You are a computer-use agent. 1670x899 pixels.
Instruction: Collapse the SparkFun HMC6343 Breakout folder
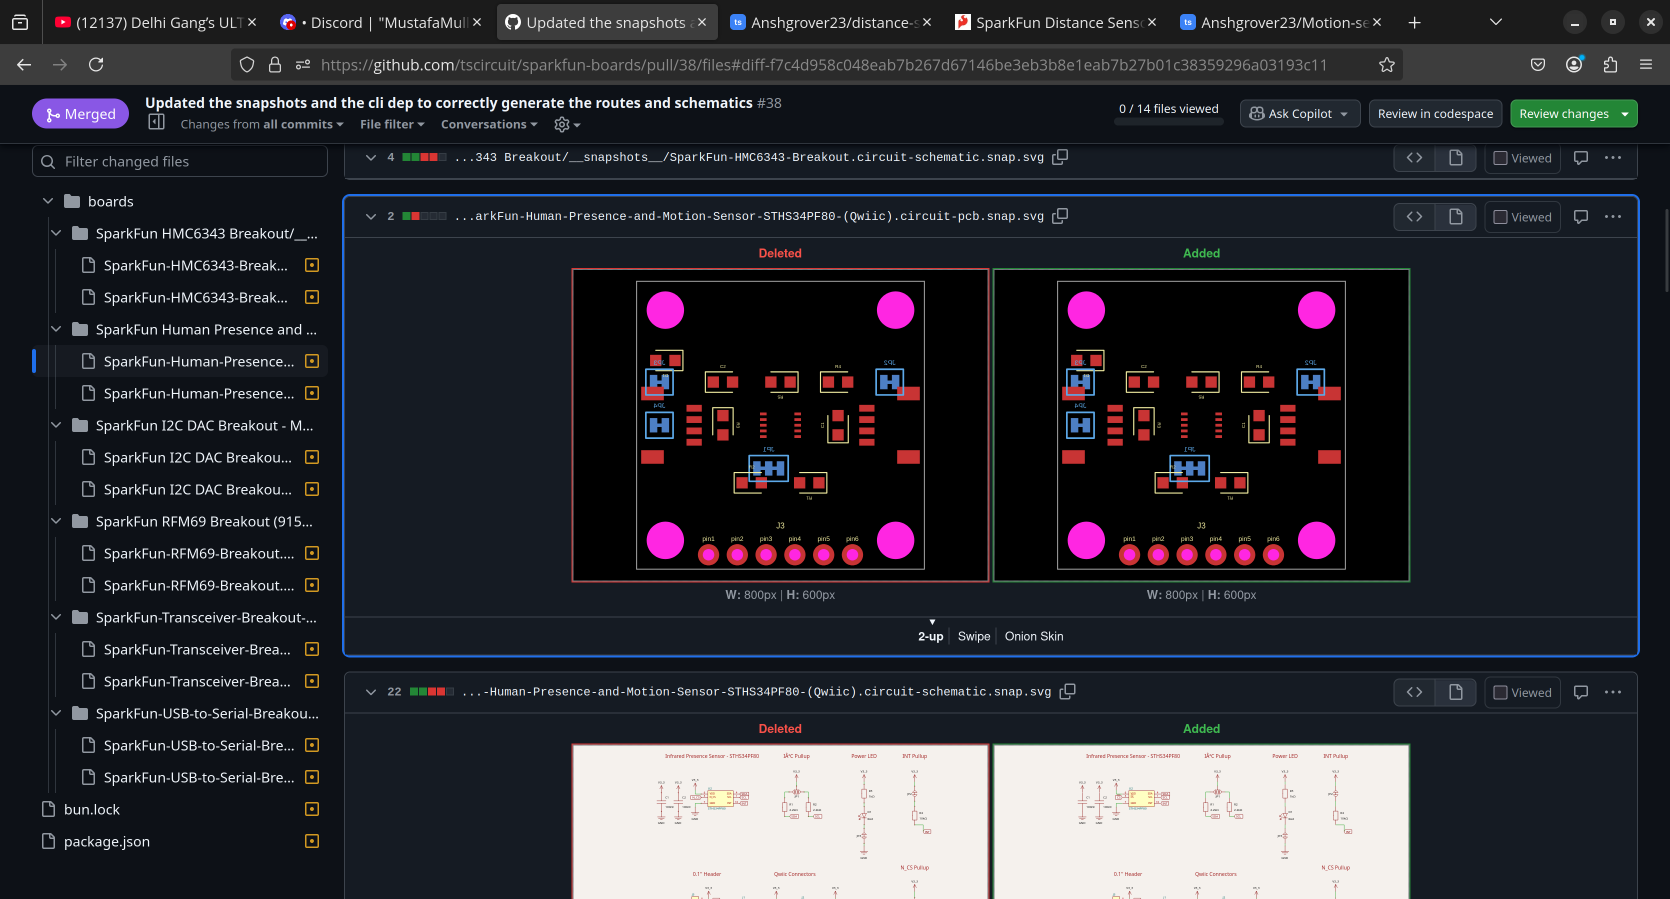coord(56,233)
